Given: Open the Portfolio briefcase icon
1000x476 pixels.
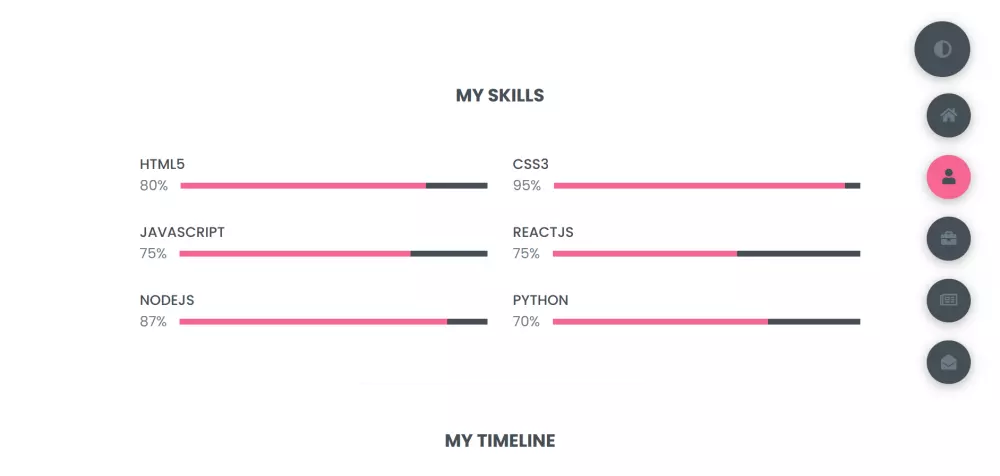Looking at the screenshot, I should click(948, 238).
